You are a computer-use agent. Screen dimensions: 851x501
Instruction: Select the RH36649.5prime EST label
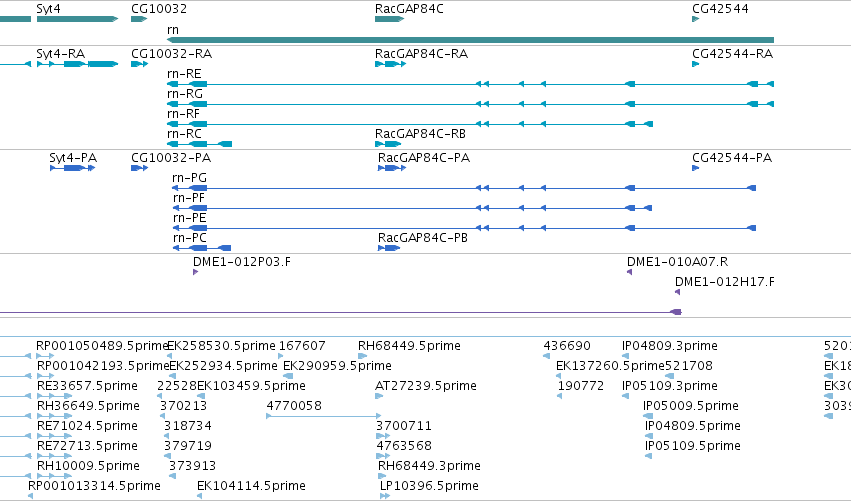[x=88, y=407]
